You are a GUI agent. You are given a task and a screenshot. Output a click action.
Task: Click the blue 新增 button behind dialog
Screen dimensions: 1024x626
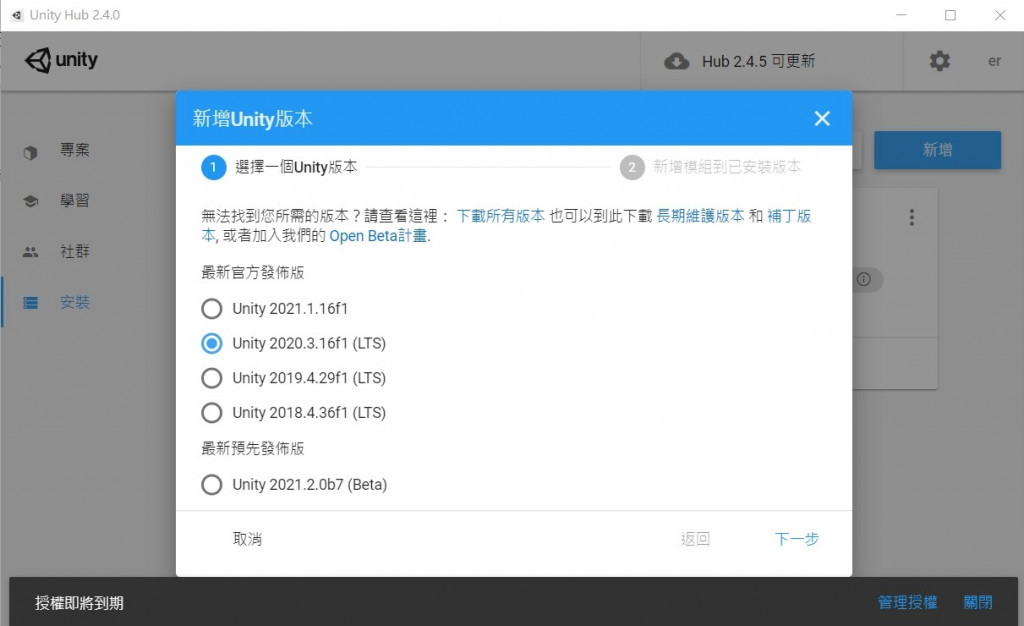click(x=937, y=150)
